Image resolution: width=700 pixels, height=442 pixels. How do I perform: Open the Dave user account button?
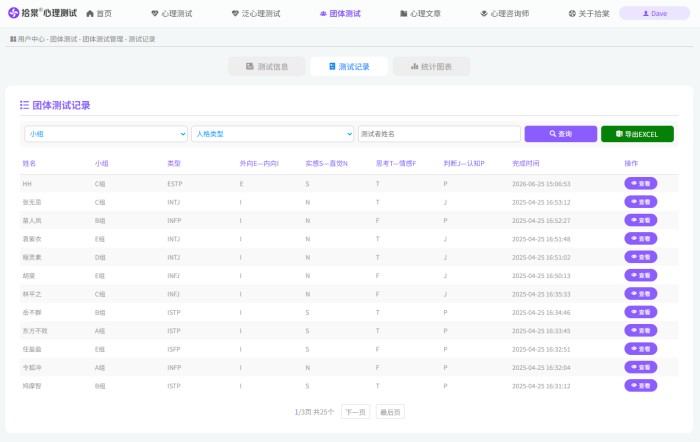[x=654, y=13]
